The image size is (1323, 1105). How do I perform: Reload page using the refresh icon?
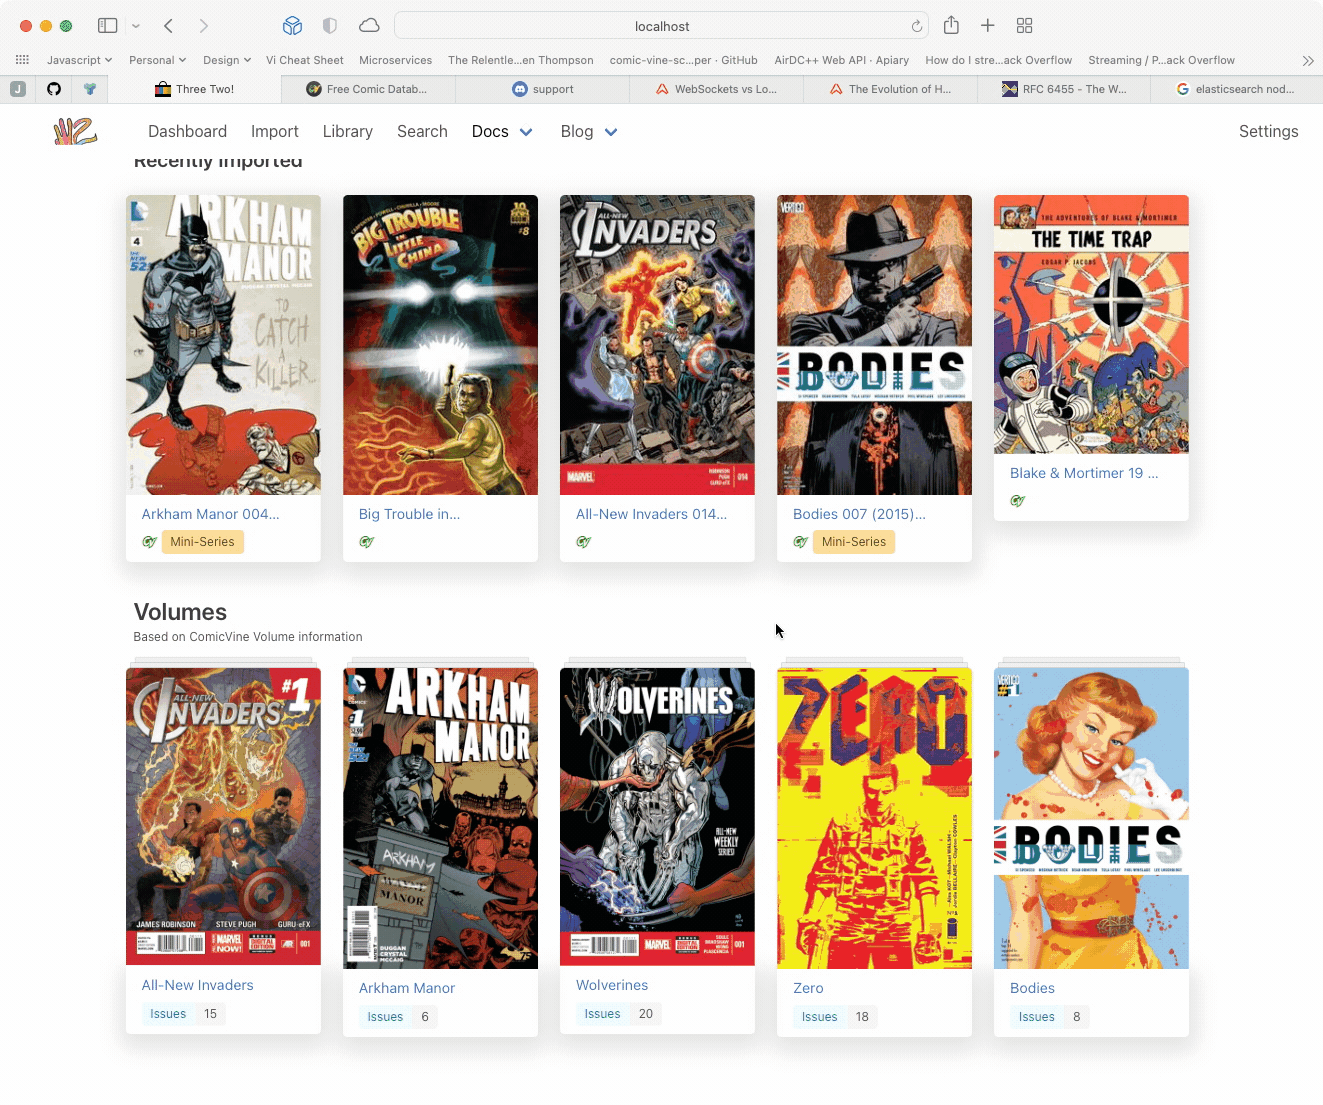(916, 27)
